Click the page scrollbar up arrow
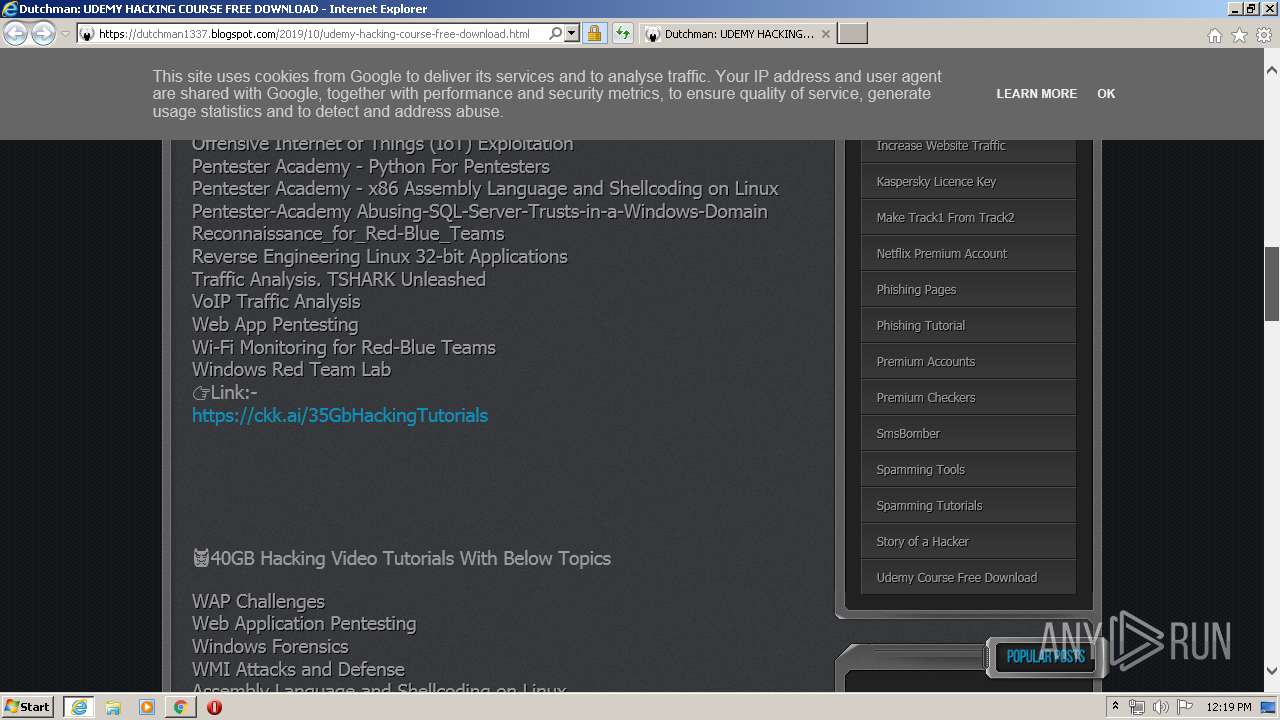The image size is (1280, 720). (1272, 70)
